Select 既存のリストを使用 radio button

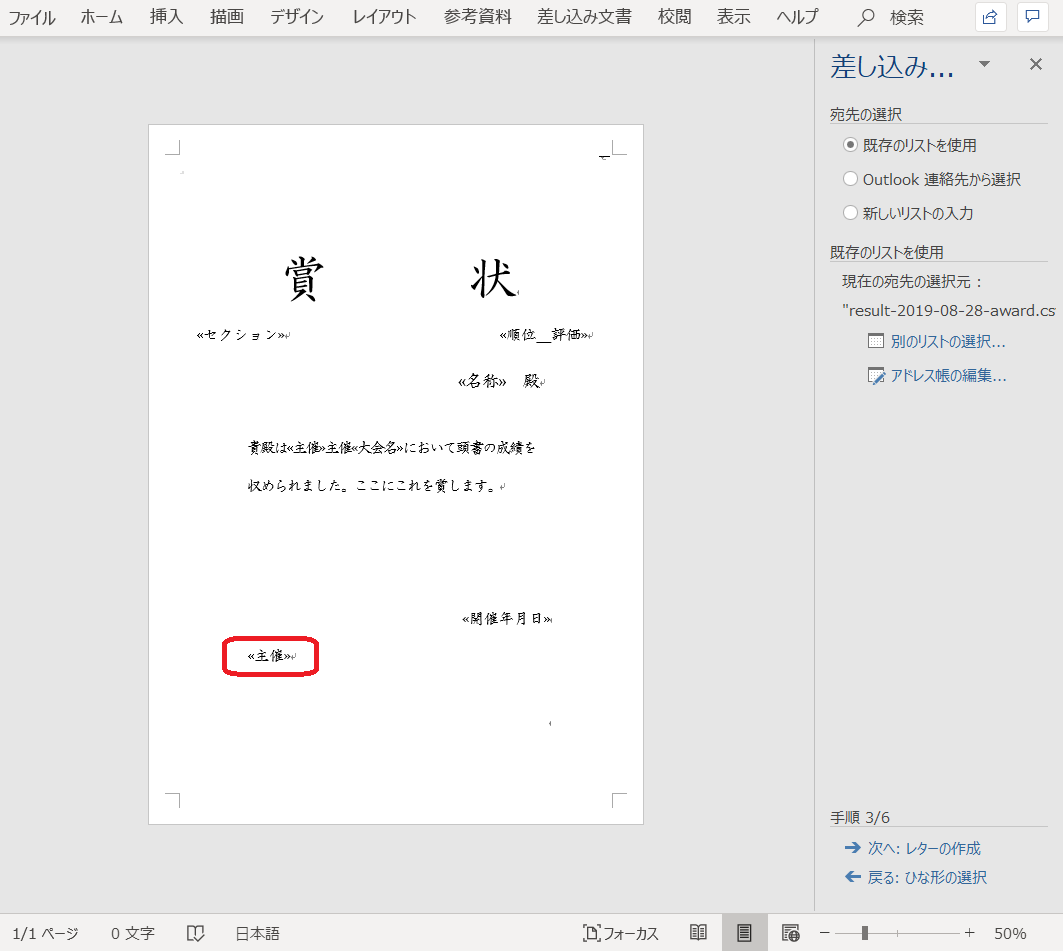pos(851,145)
